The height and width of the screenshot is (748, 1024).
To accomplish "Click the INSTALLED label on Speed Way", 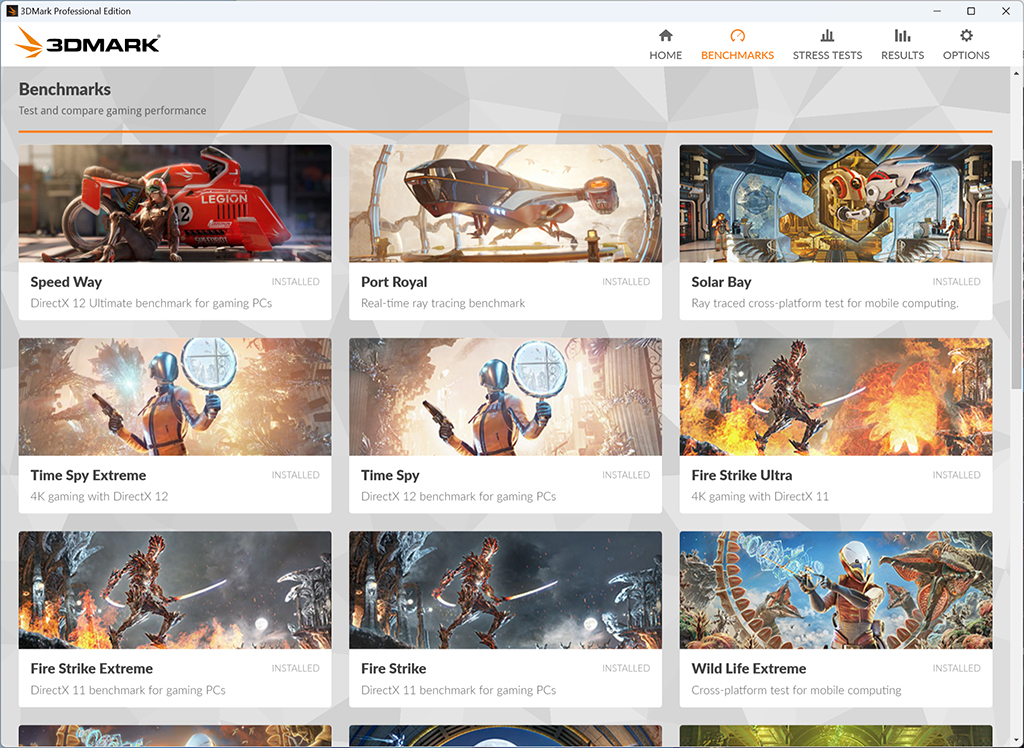I will point(295,282).
